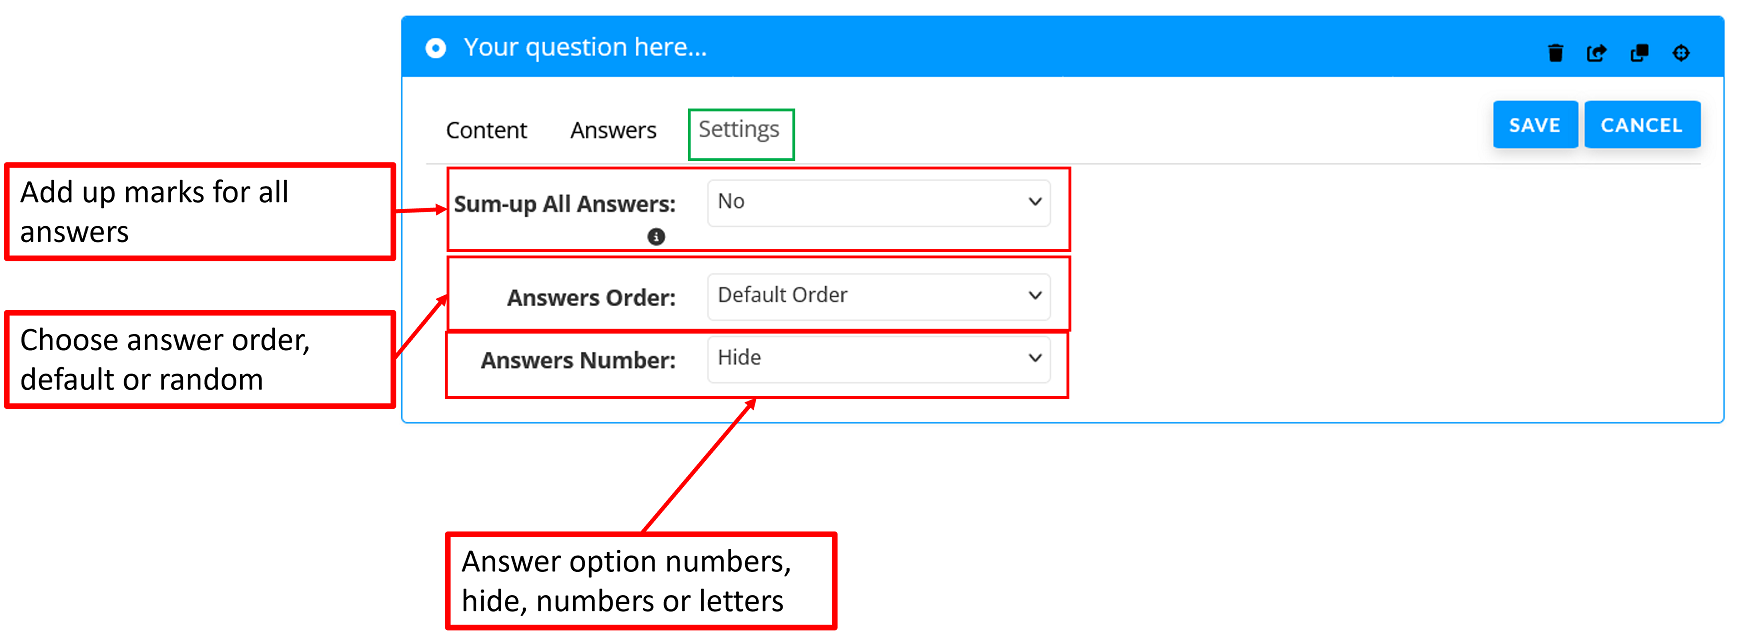The height and width of the screenshot is (640, 1742).
Task: Click the question title text field
Action: pos(587,47)
